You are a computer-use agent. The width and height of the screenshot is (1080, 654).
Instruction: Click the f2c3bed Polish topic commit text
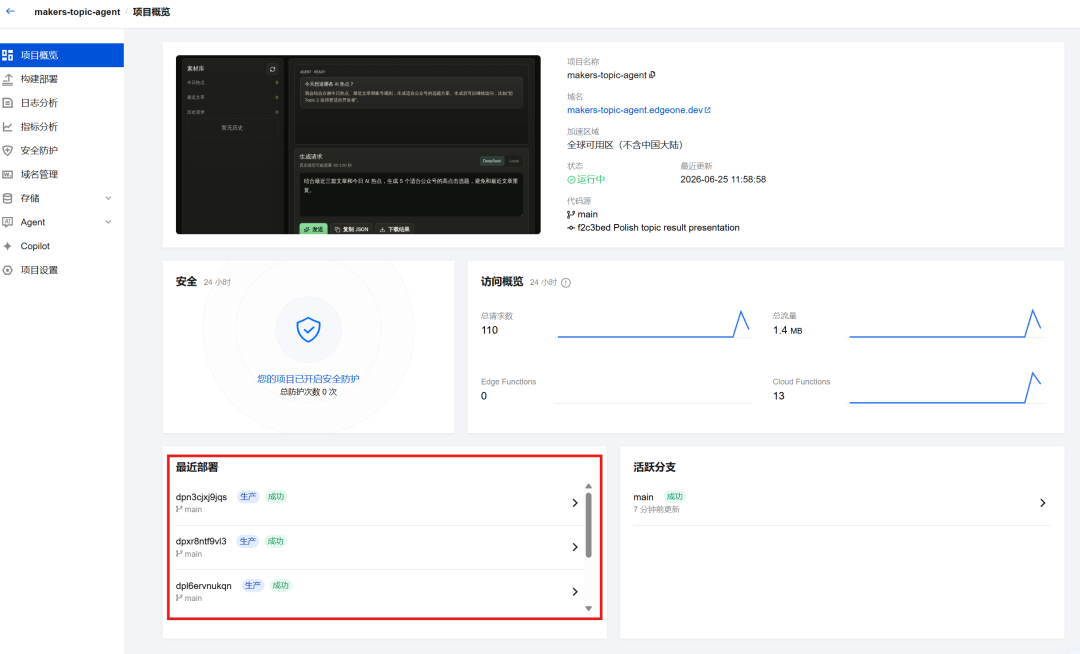coord(658,228)
